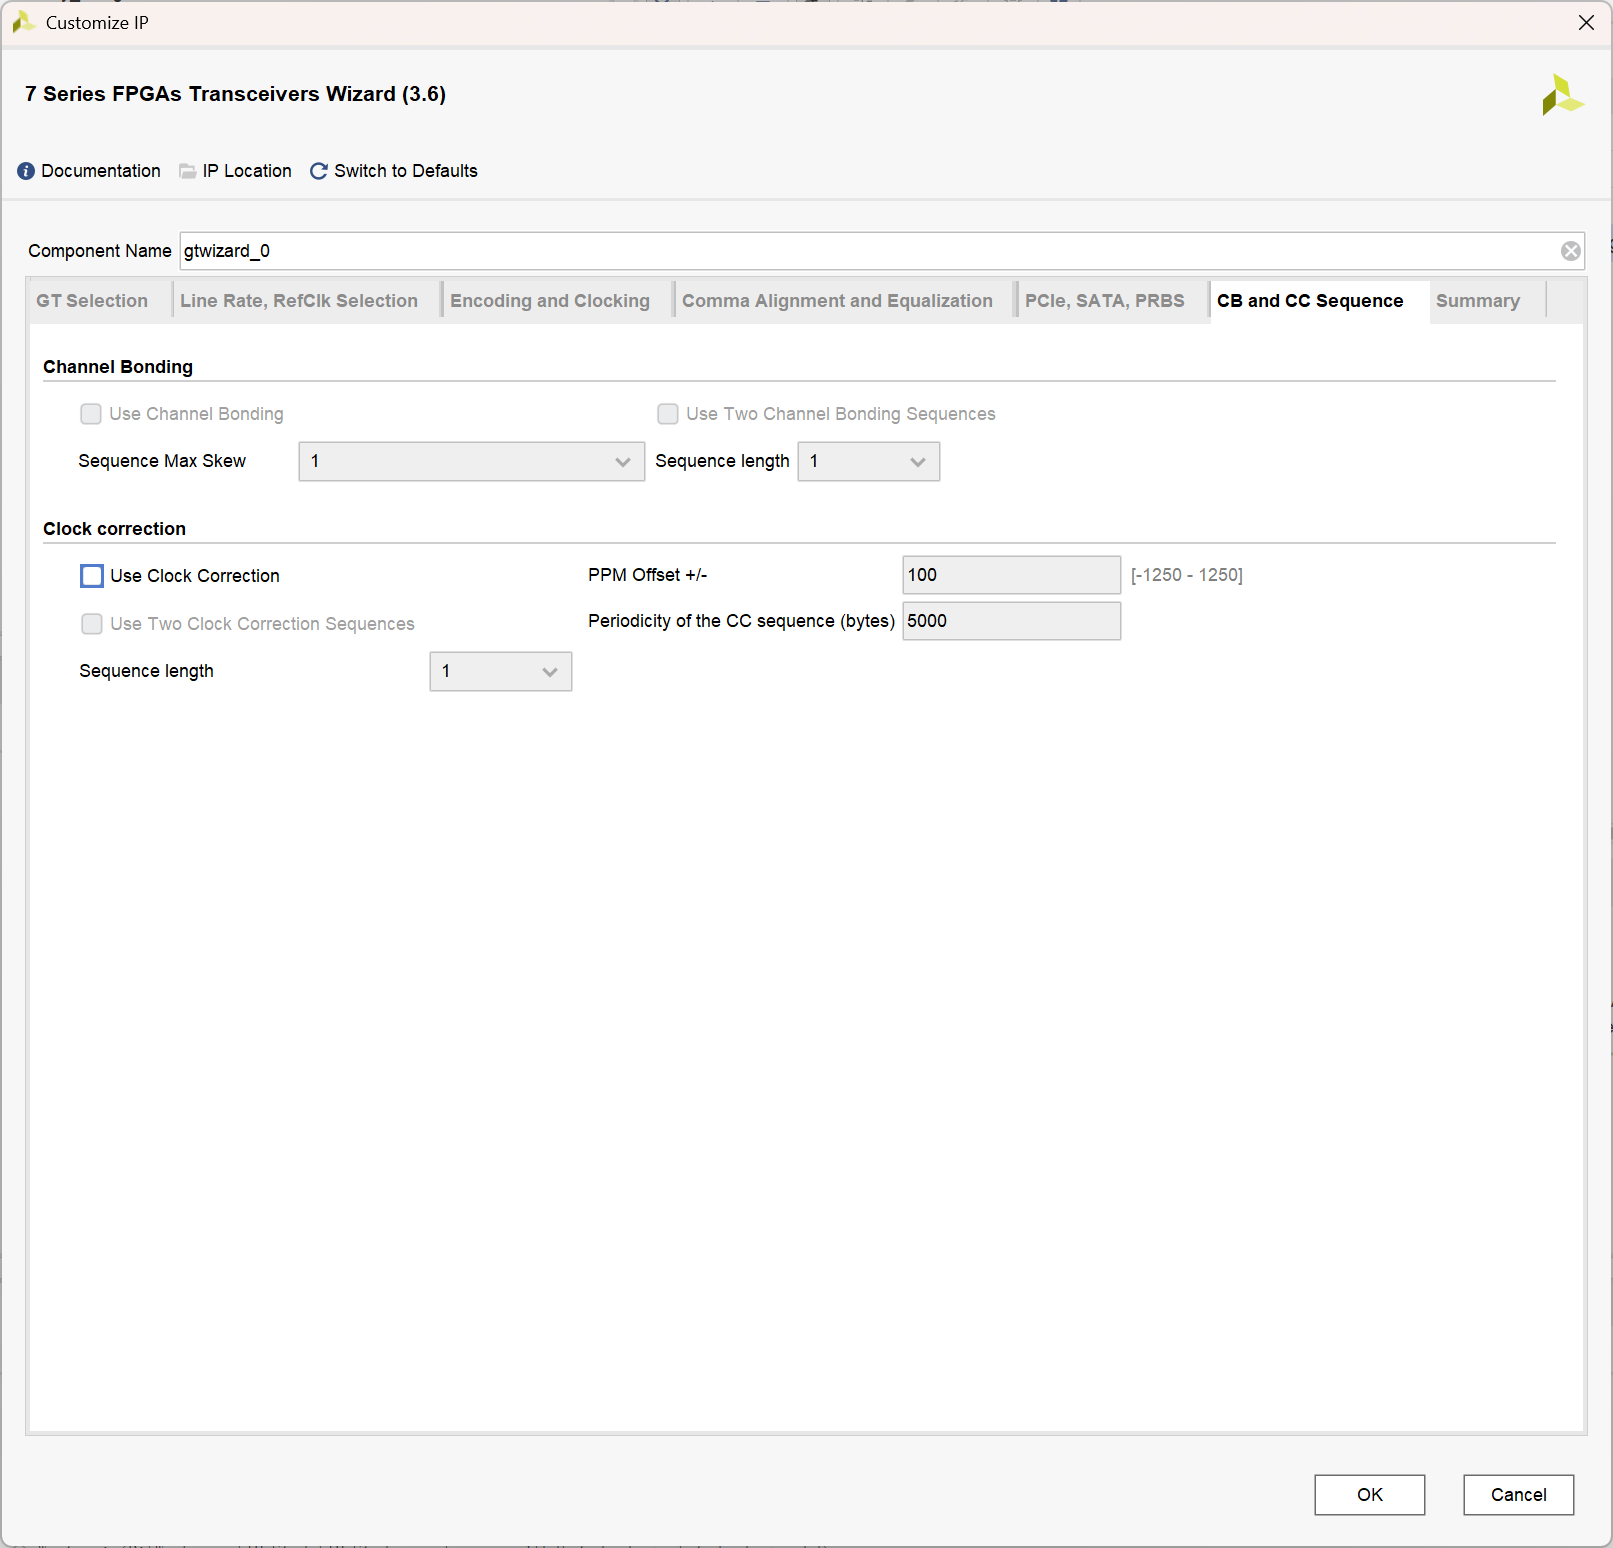This screenshot has width=1613, height=1548.
Task: Open the Summary tab
Action: [1478, 301]
